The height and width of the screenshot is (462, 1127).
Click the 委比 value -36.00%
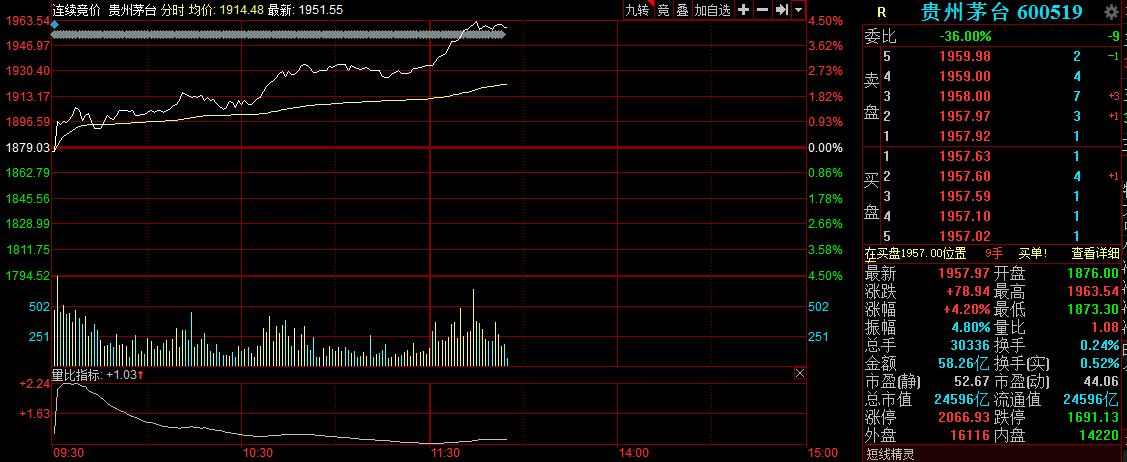tap(965, 37)
